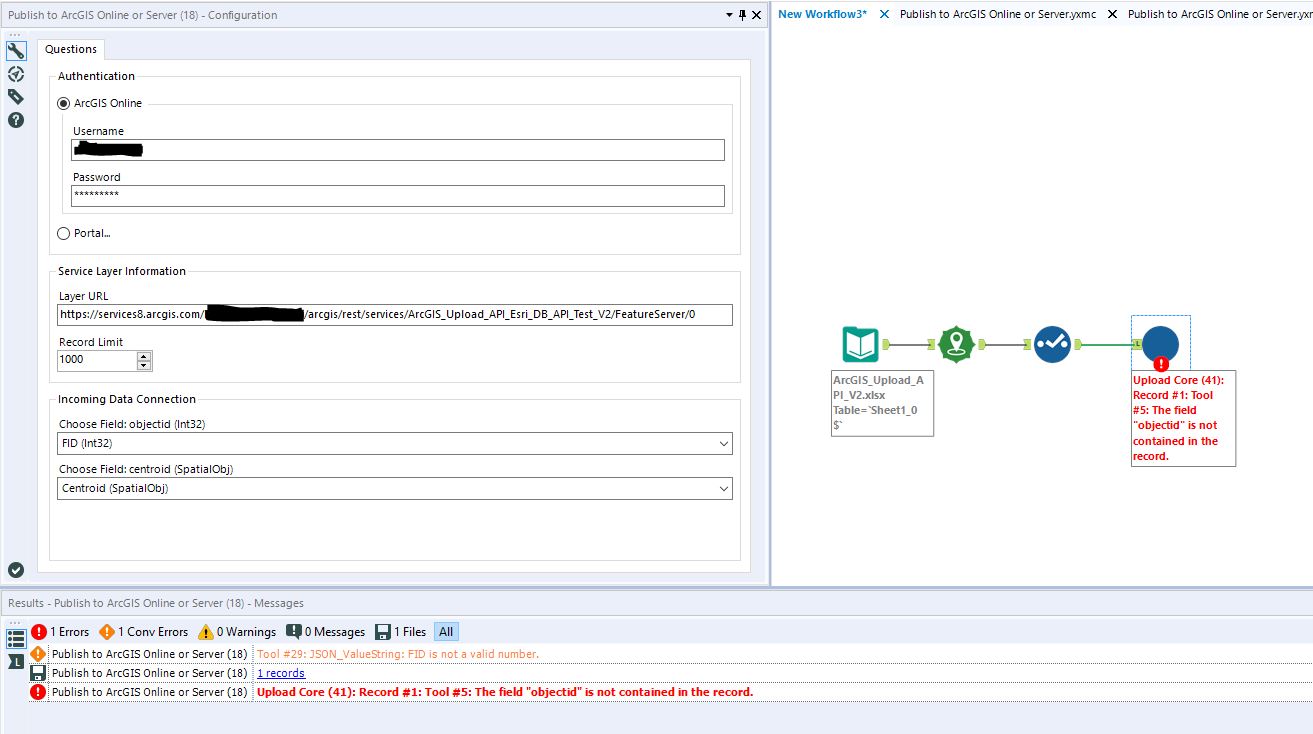Select the Publish to ArcGIS blue circle tool
This screenshot has height=734, width=1313.
[x=1161, y=344]
